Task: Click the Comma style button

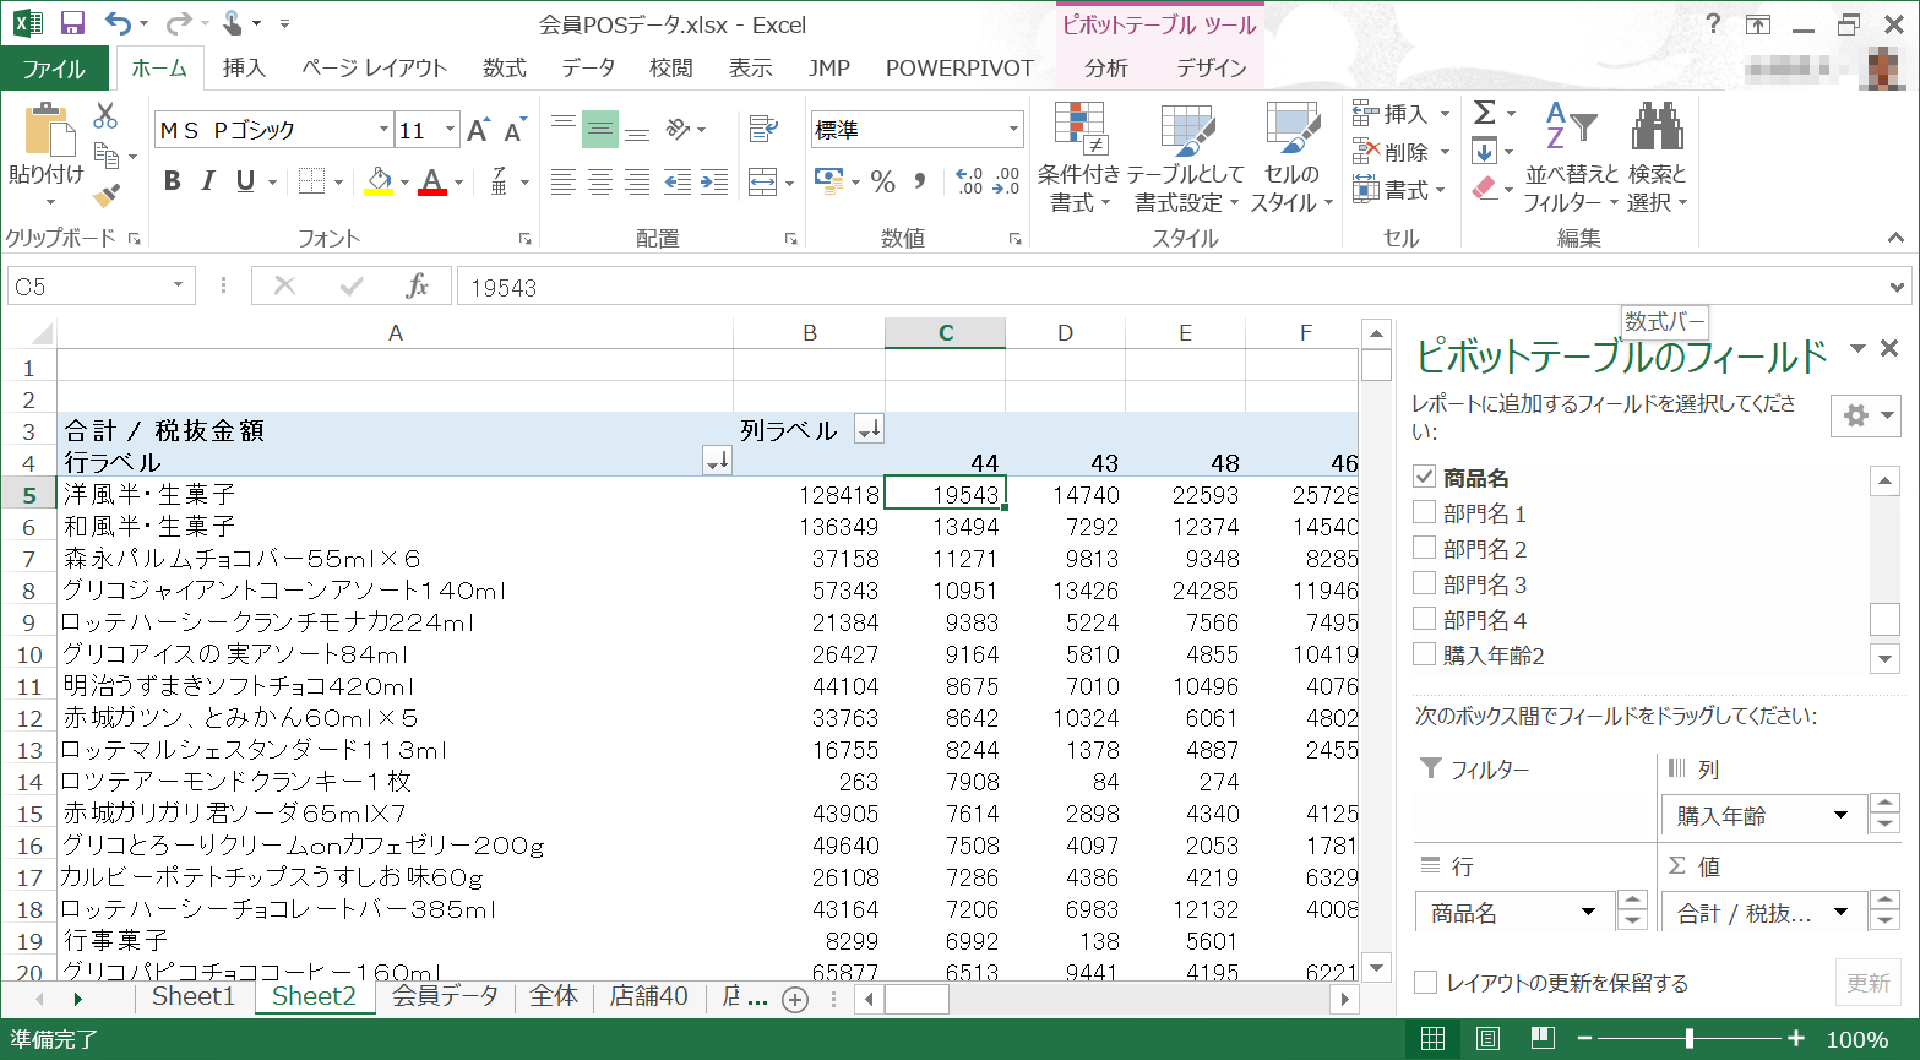Action: pyautogui.click(x=920, y=181)
